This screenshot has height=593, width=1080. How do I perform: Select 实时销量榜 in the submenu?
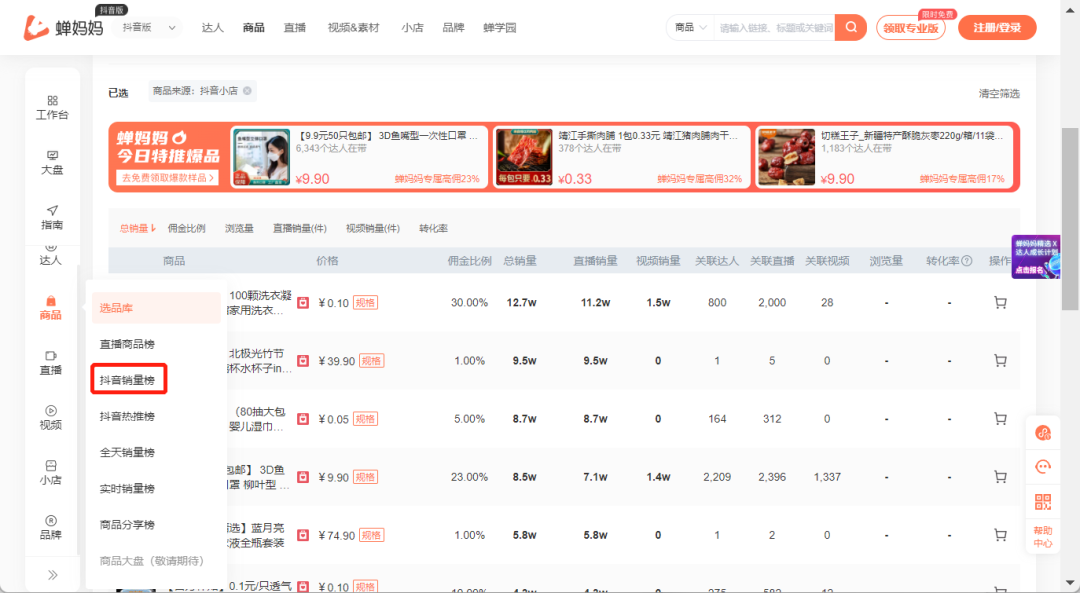pyautogui.click(x=127, y=488)
